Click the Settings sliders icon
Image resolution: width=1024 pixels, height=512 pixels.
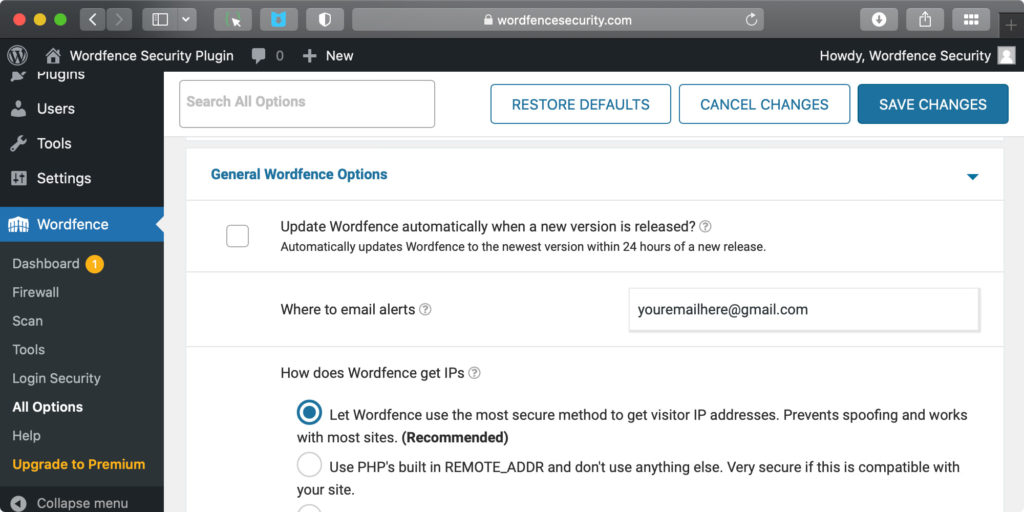click(19, 178)
